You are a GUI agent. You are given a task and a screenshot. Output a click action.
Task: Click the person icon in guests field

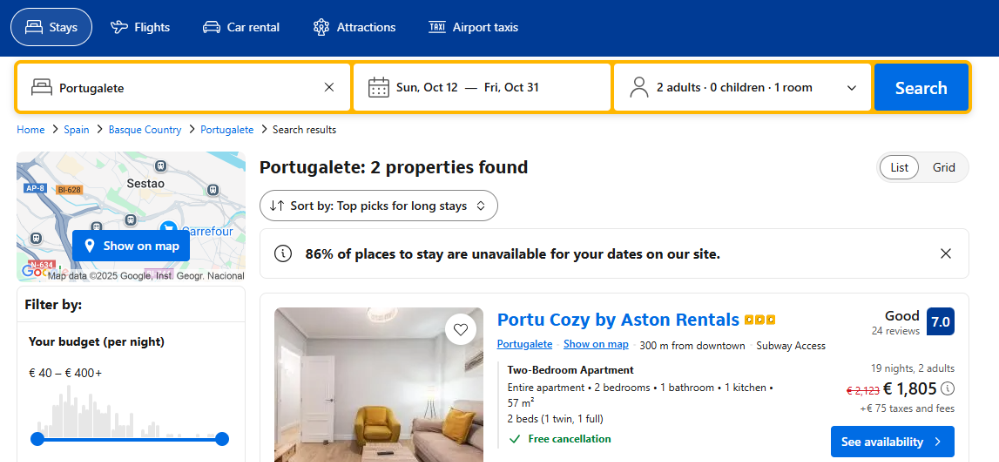click(639, 87)
